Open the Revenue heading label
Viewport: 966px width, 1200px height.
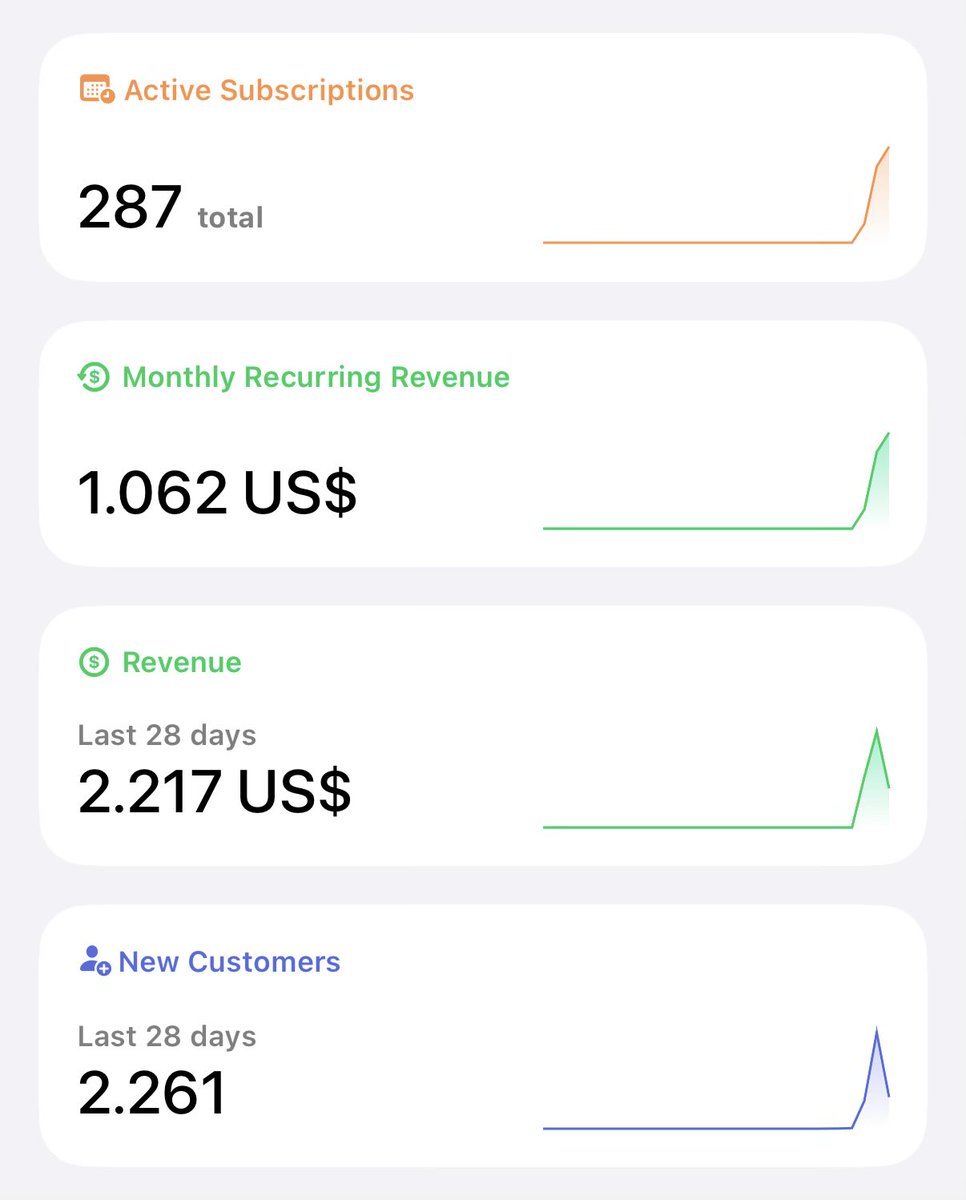point(182,662)
